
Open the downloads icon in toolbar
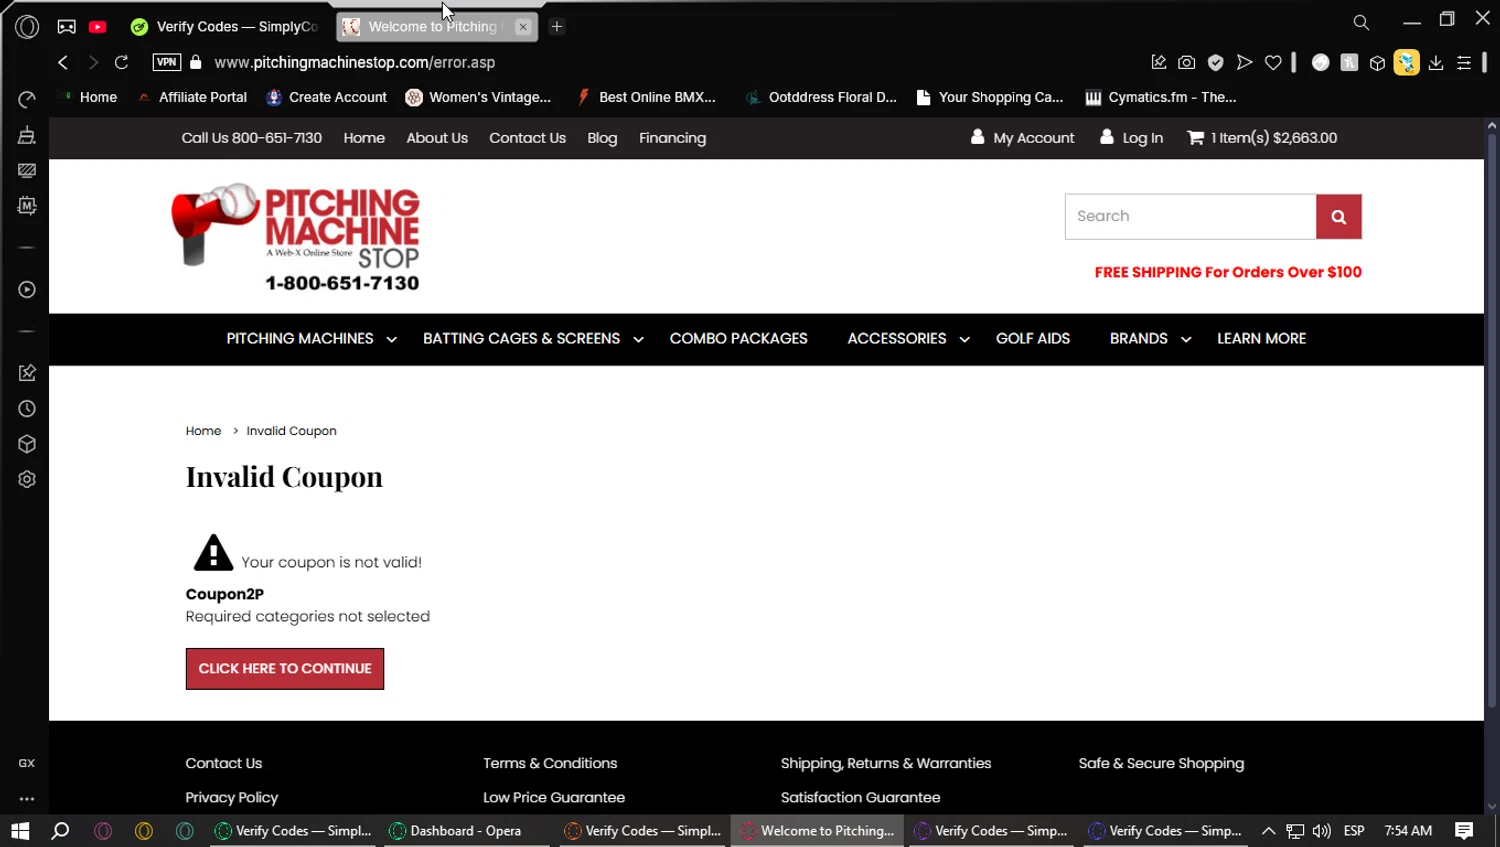click(1436, 62)
